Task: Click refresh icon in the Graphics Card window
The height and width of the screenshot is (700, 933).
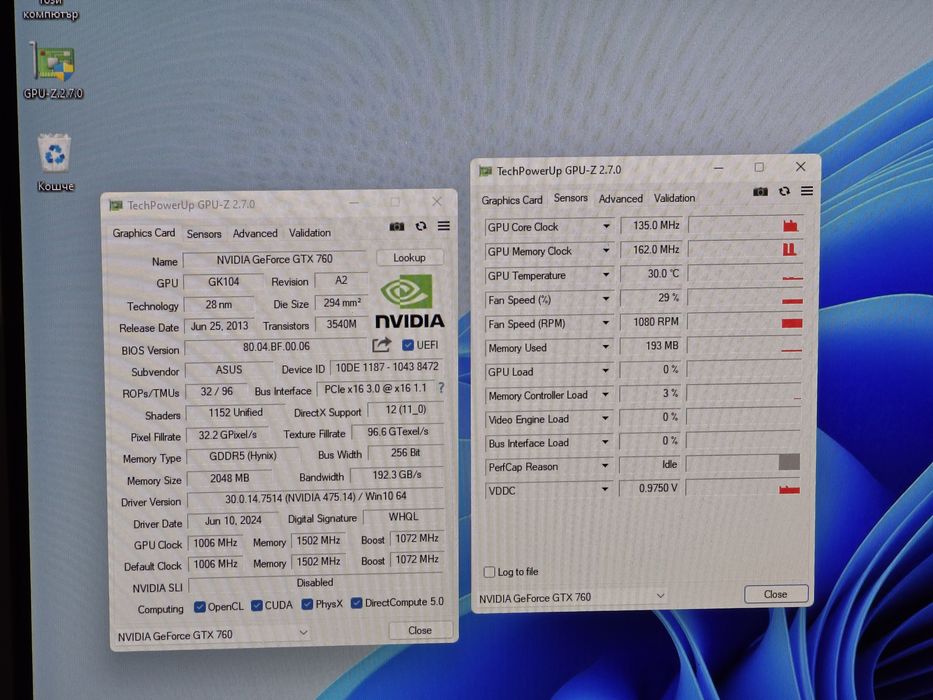Action: [421, 226]
